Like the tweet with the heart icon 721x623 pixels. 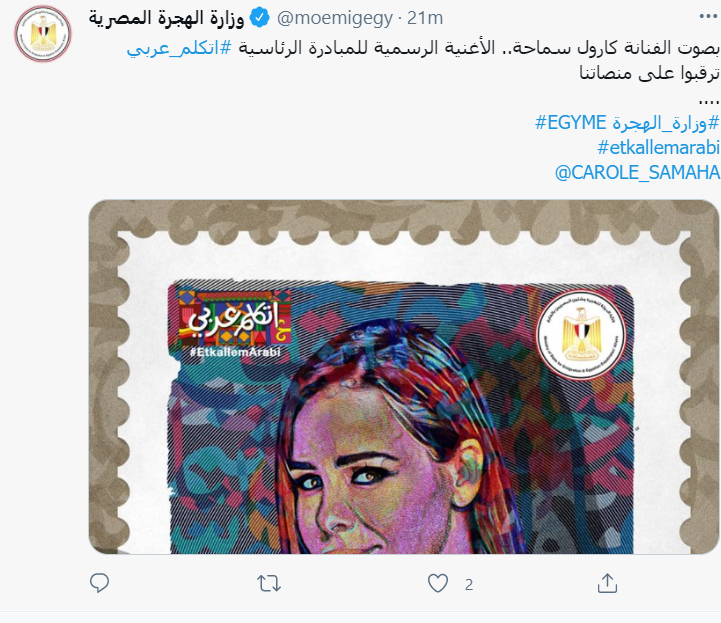[438, 583]
